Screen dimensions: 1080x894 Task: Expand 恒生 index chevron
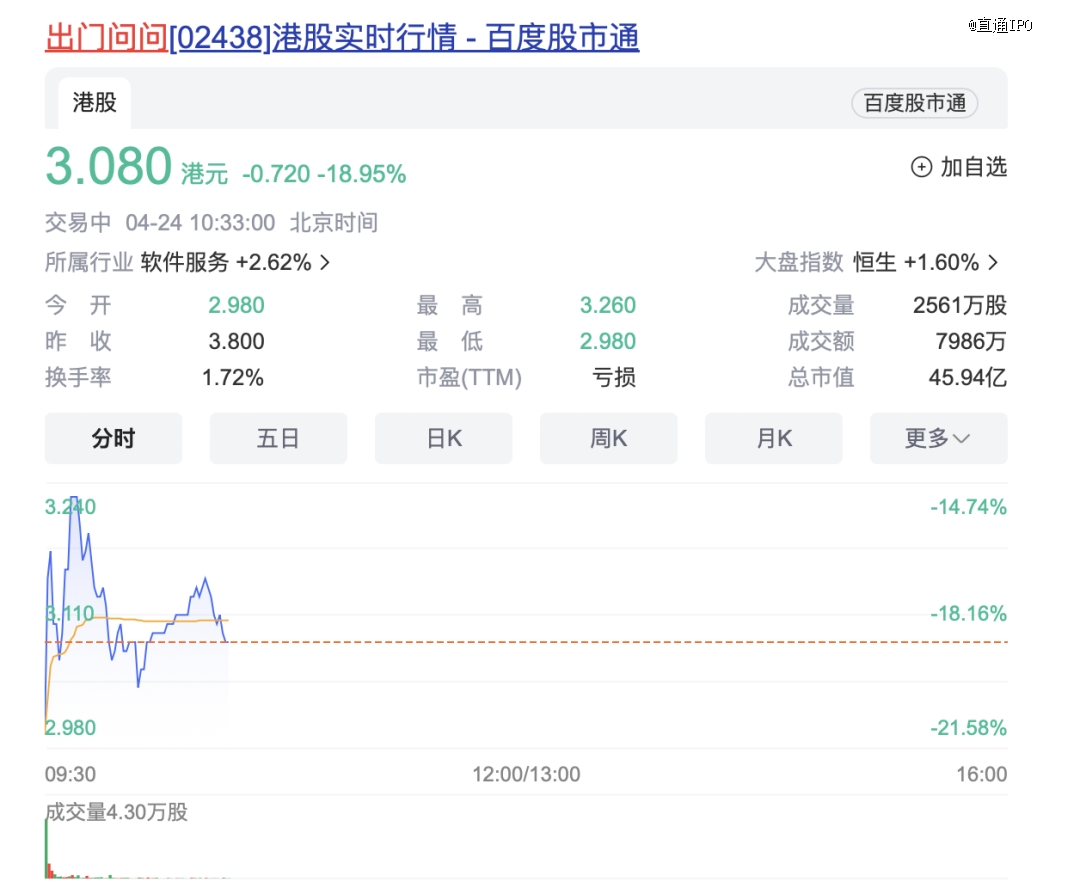pyautogui.click(x=993, y=263)
